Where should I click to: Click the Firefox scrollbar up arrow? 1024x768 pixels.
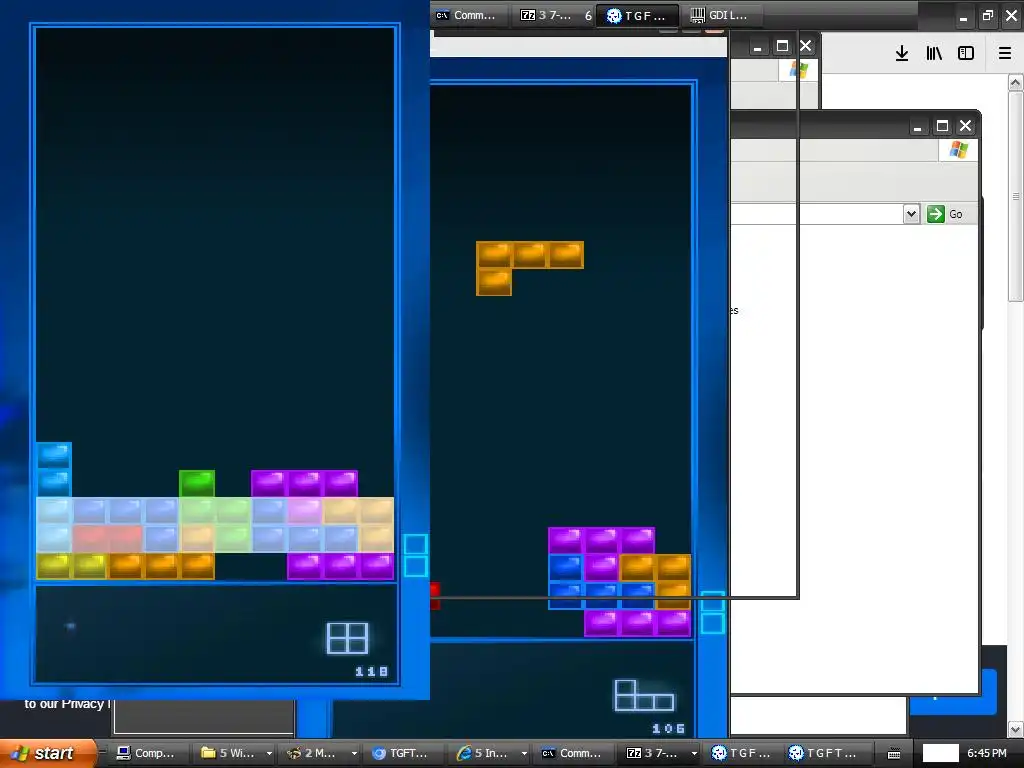click(1016, 82)
